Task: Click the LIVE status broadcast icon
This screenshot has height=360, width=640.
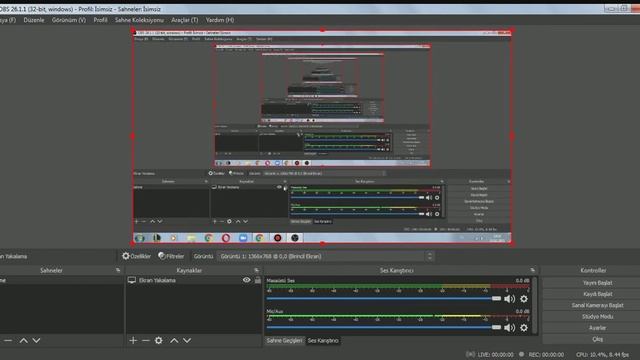Action: coord(470,354)
